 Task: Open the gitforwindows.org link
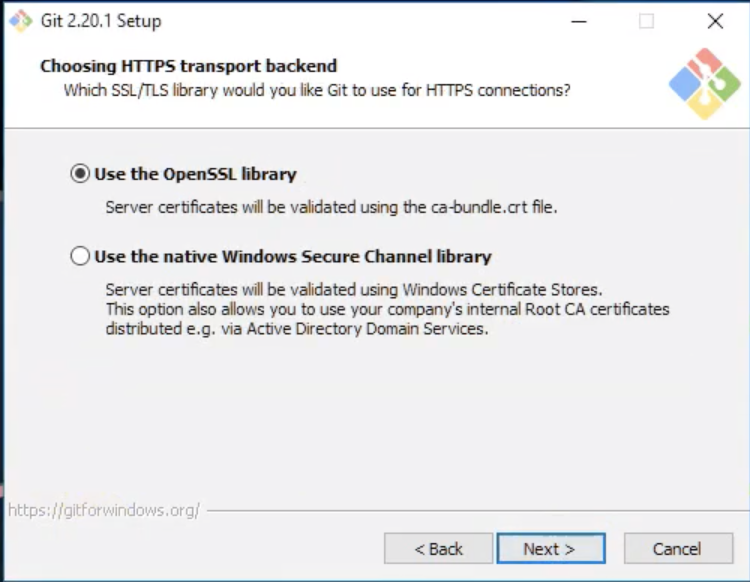pyautogui.click(x=104, y=510)
